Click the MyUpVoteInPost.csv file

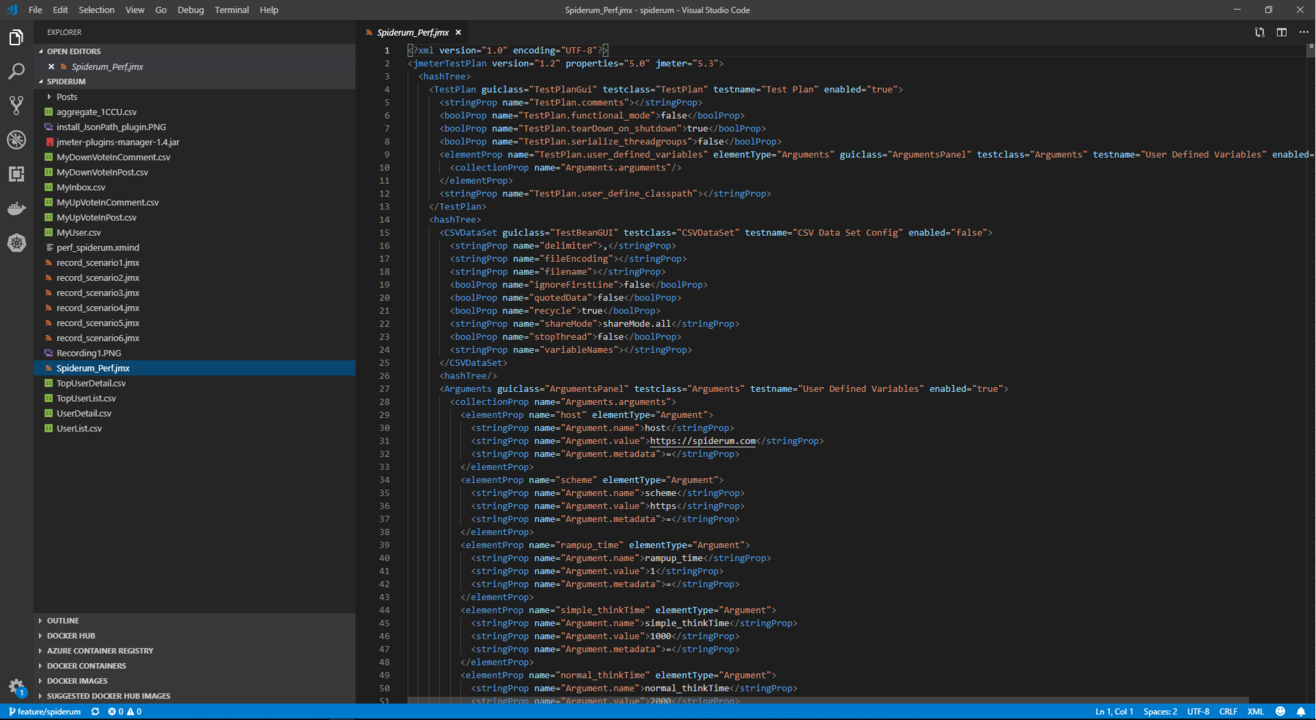(x=194, y=217)
